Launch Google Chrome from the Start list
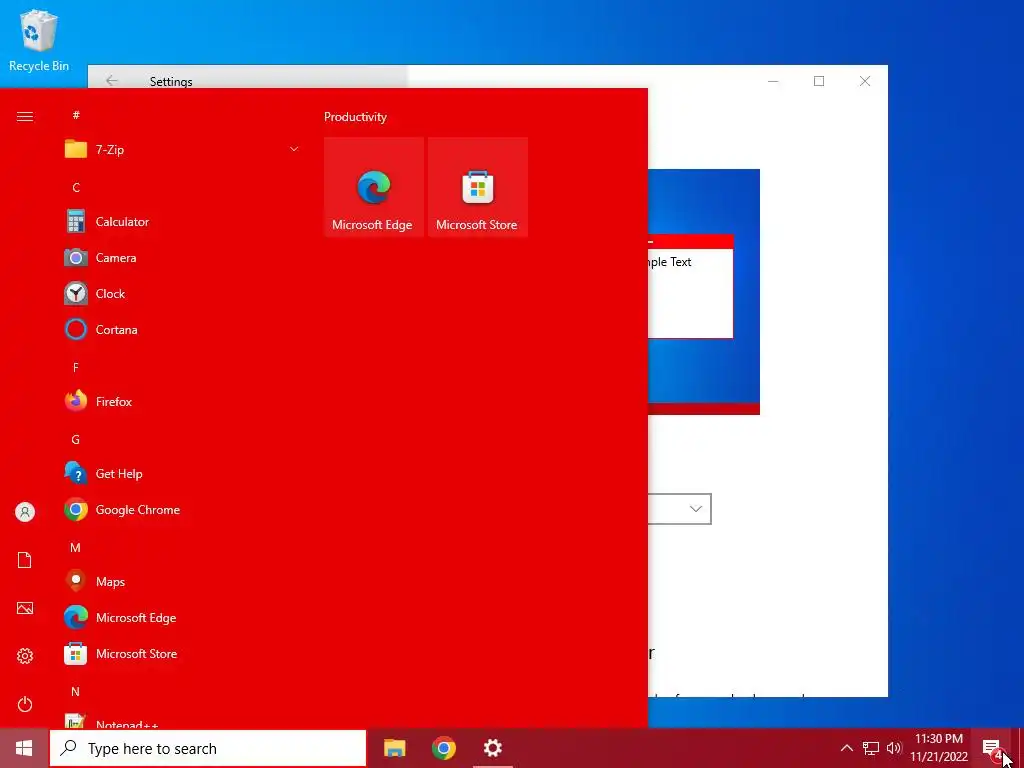The height and width of the screenshot is (768, 1024). click(182, 510)
